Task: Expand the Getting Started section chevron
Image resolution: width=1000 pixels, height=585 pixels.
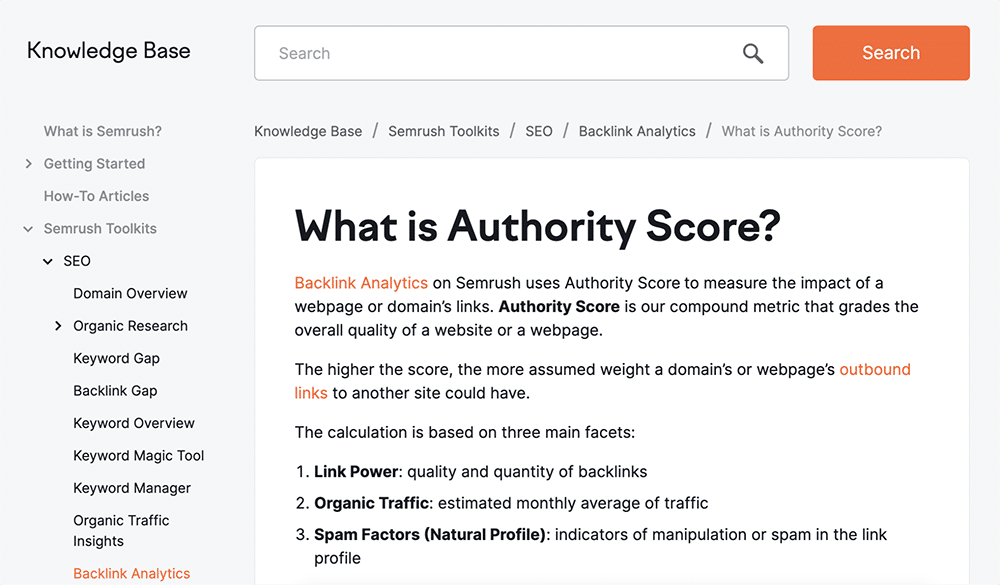Action: (x=28, y=164)
